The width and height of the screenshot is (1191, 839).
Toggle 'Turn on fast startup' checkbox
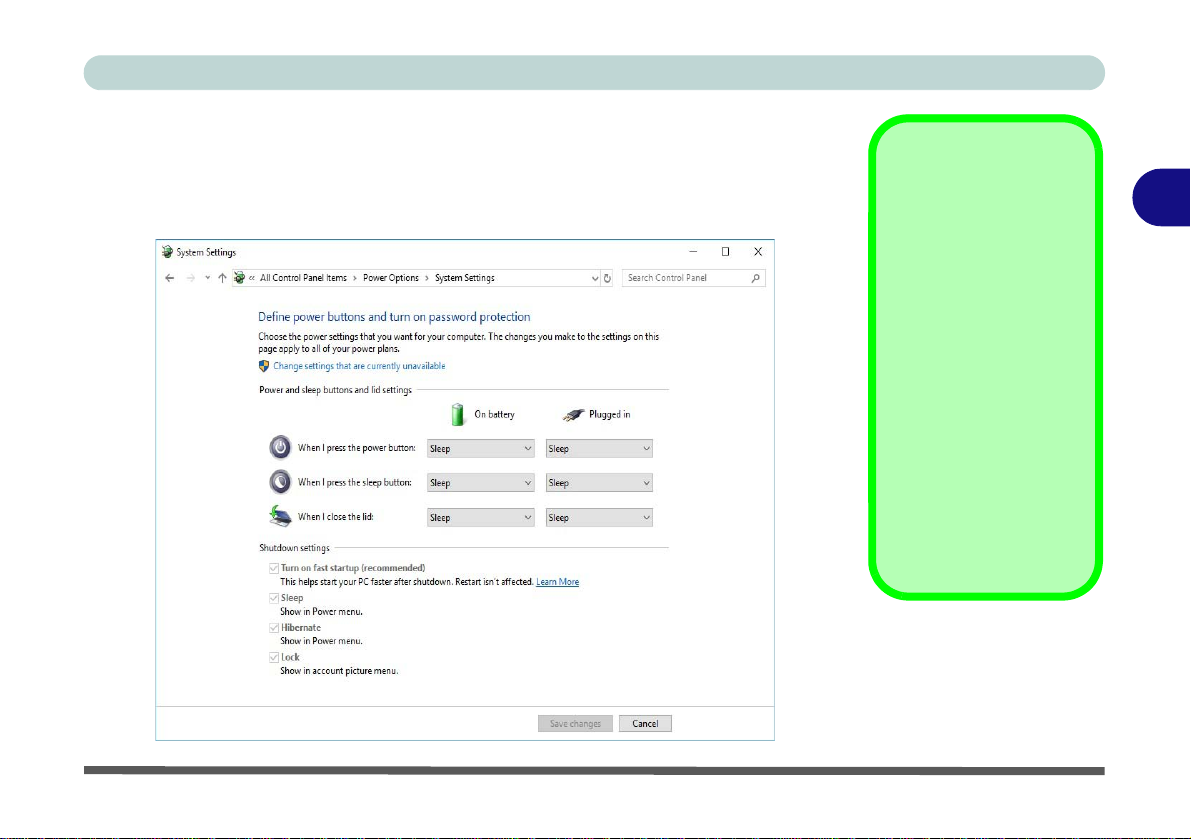[x=273, y=568]
